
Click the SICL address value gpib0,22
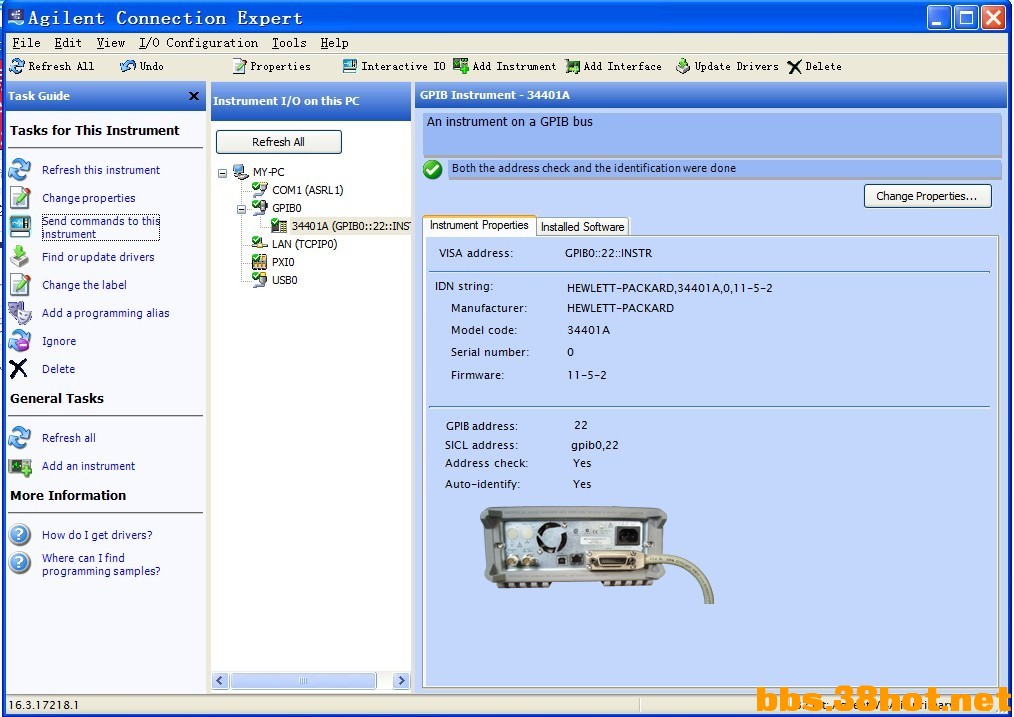coord(594,445)
